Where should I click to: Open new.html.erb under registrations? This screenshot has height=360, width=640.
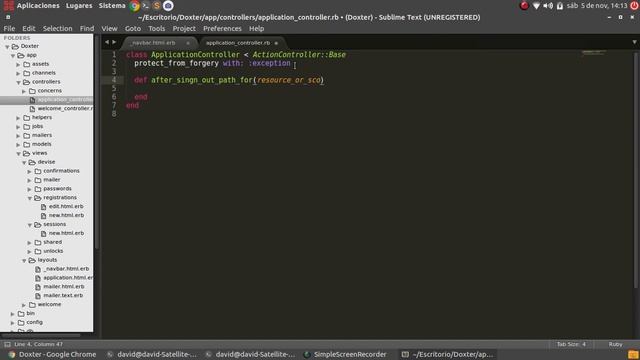(x=66, y=216)
